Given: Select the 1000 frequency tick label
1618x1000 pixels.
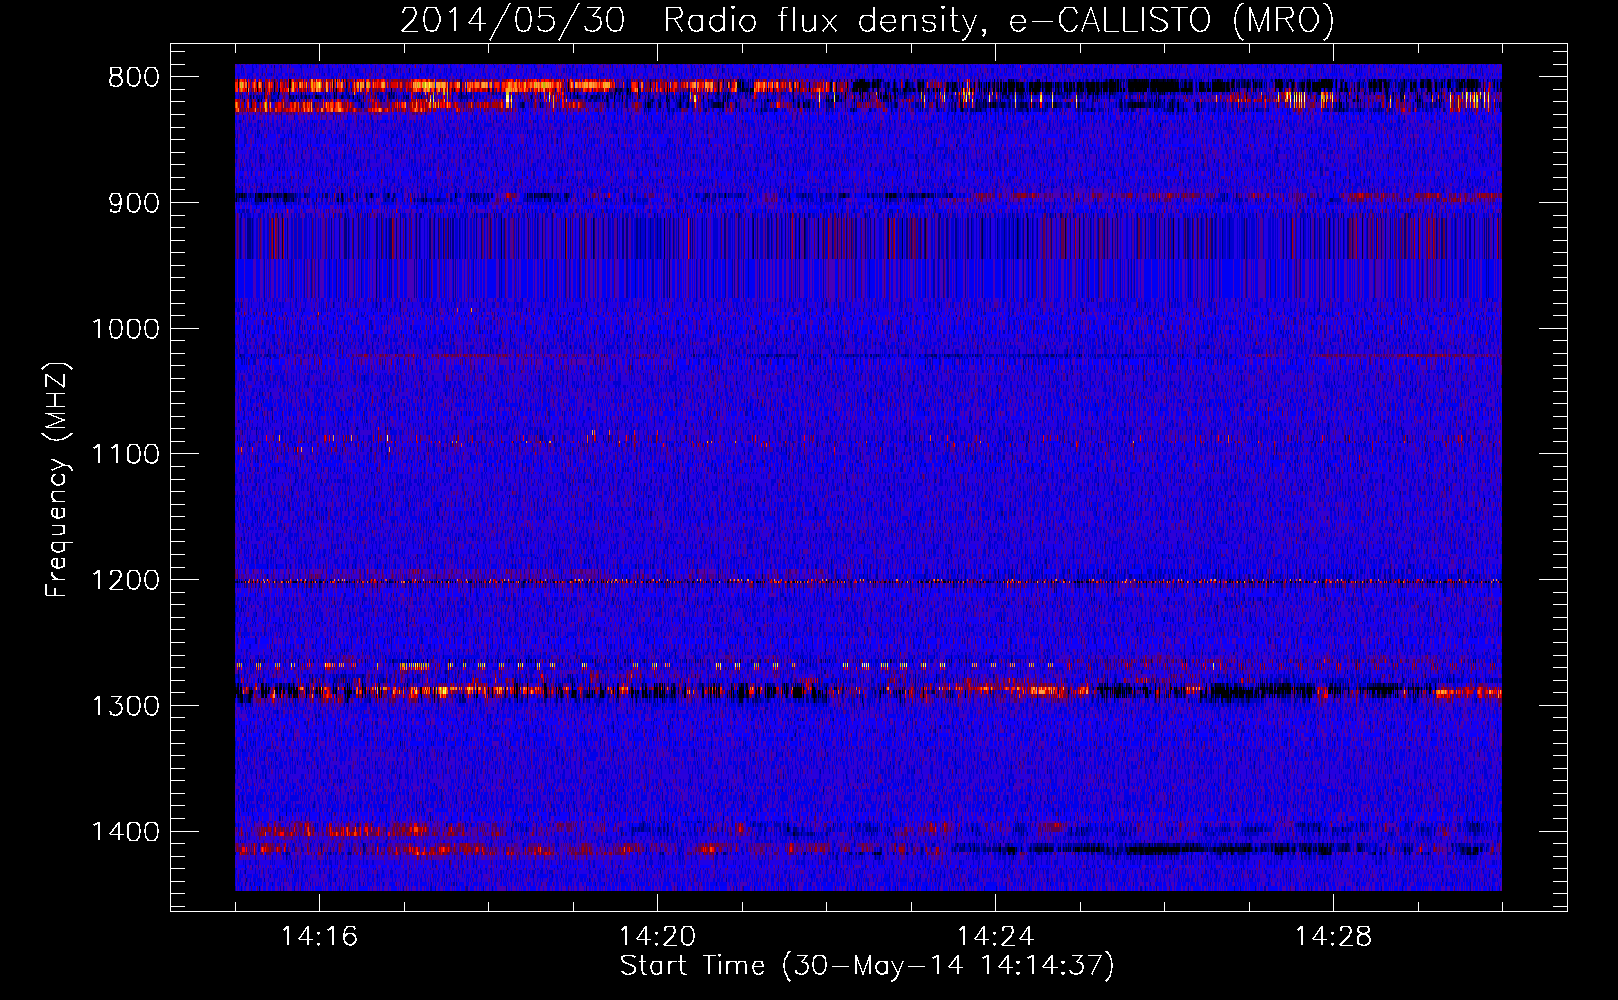Looking at the screenshot, I should pyautogui.click(x=125, y=329).
